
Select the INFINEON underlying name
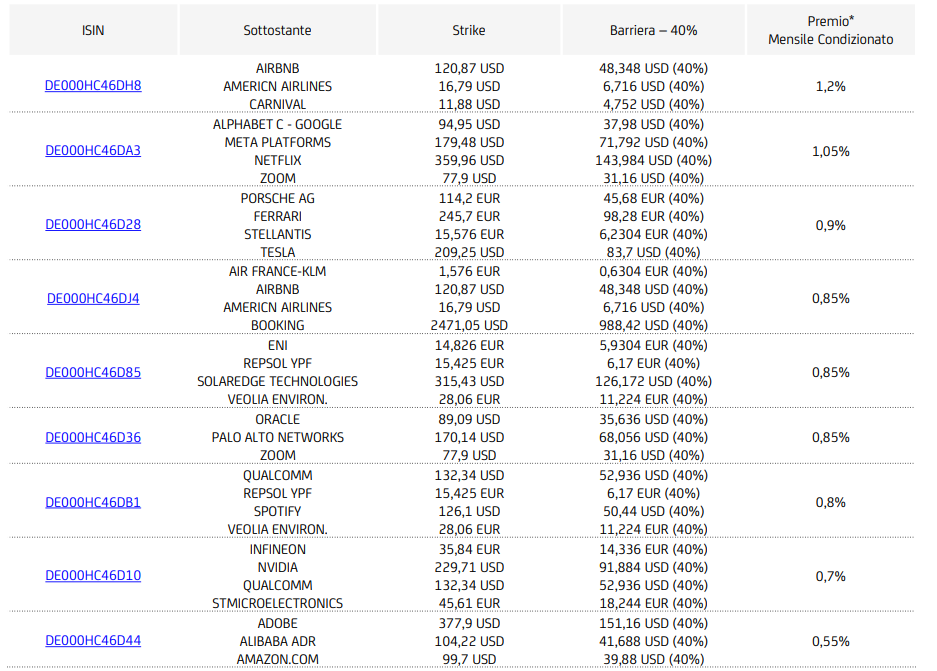point(277,550)
